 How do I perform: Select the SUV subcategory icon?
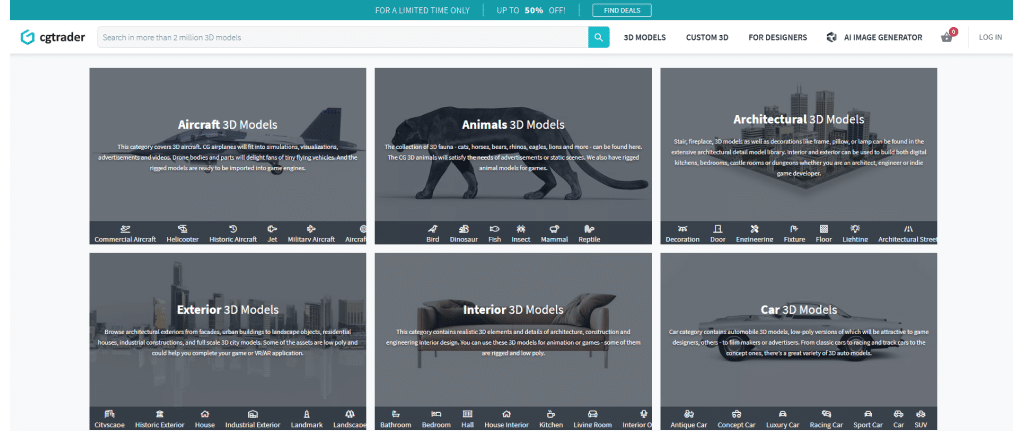pyautogui.click(x=920, y=415)
